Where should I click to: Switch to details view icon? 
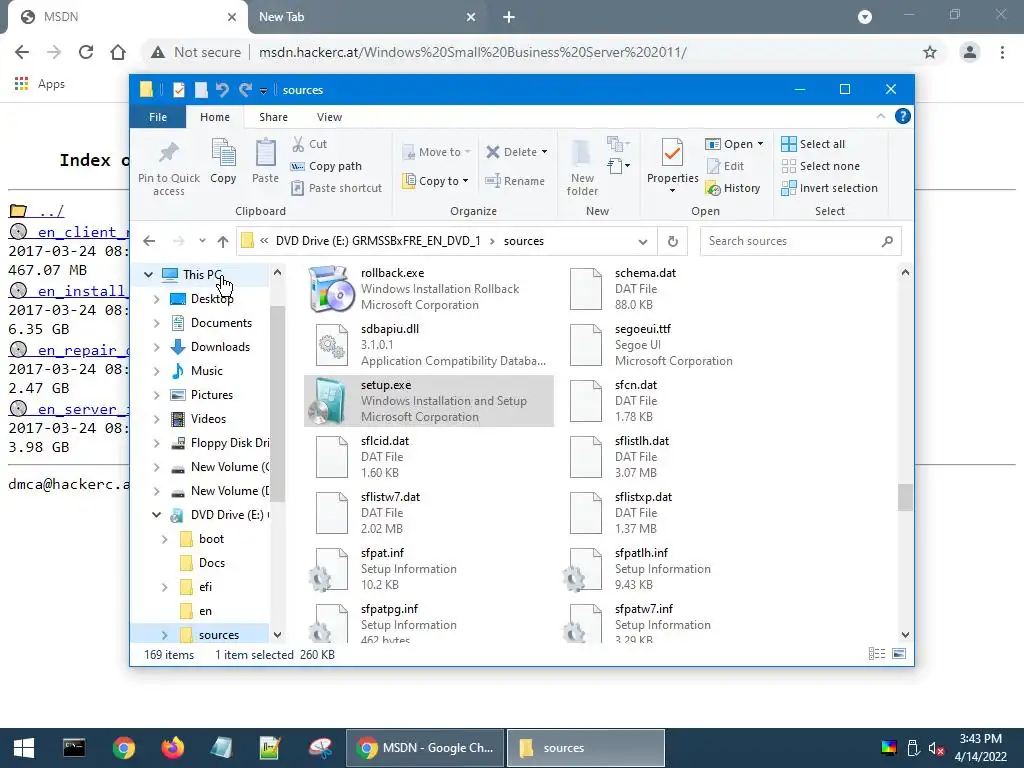877,654
